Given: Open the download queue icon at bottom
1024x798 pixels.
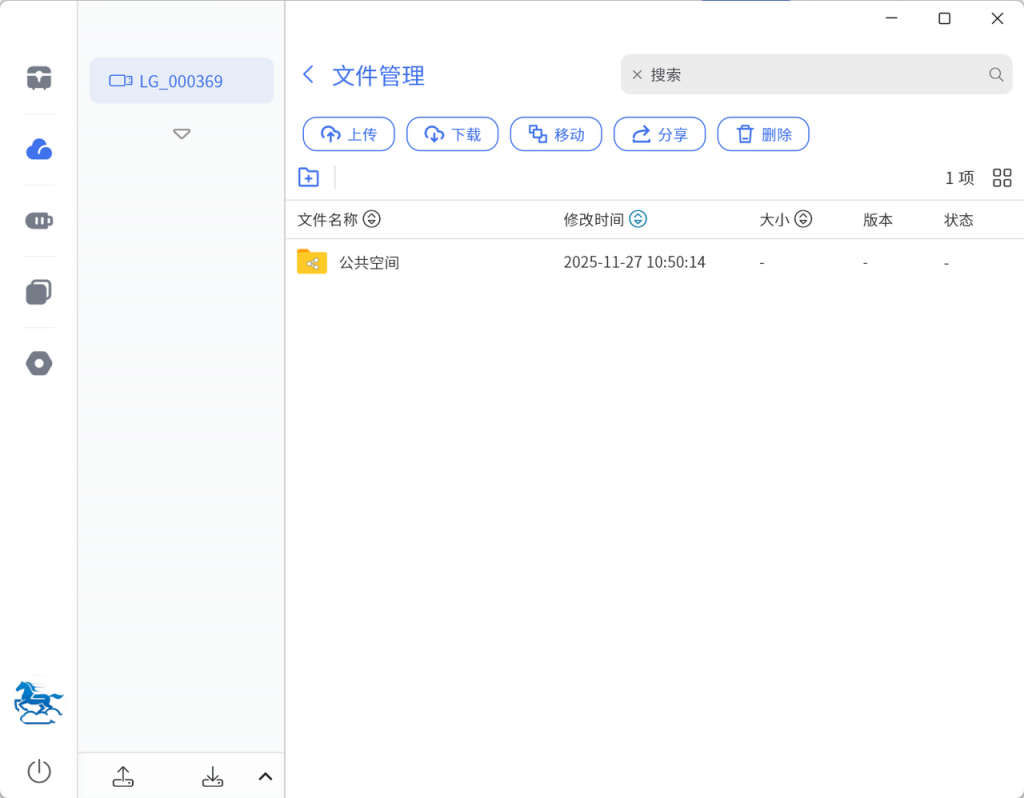Looking at the screenshot, I should (212, 776).
